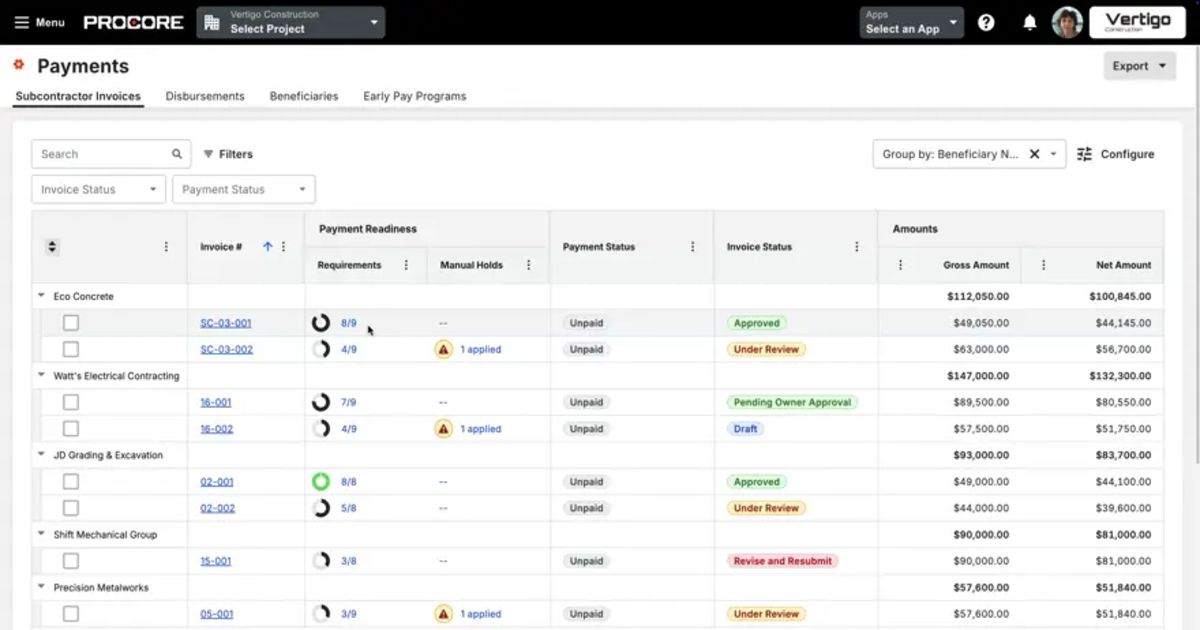This screenshot has width=1200, height=630.
Task: Open 8/9 requirements for SC-03-001
Action: pyautogui.click(x=349, y=323)
